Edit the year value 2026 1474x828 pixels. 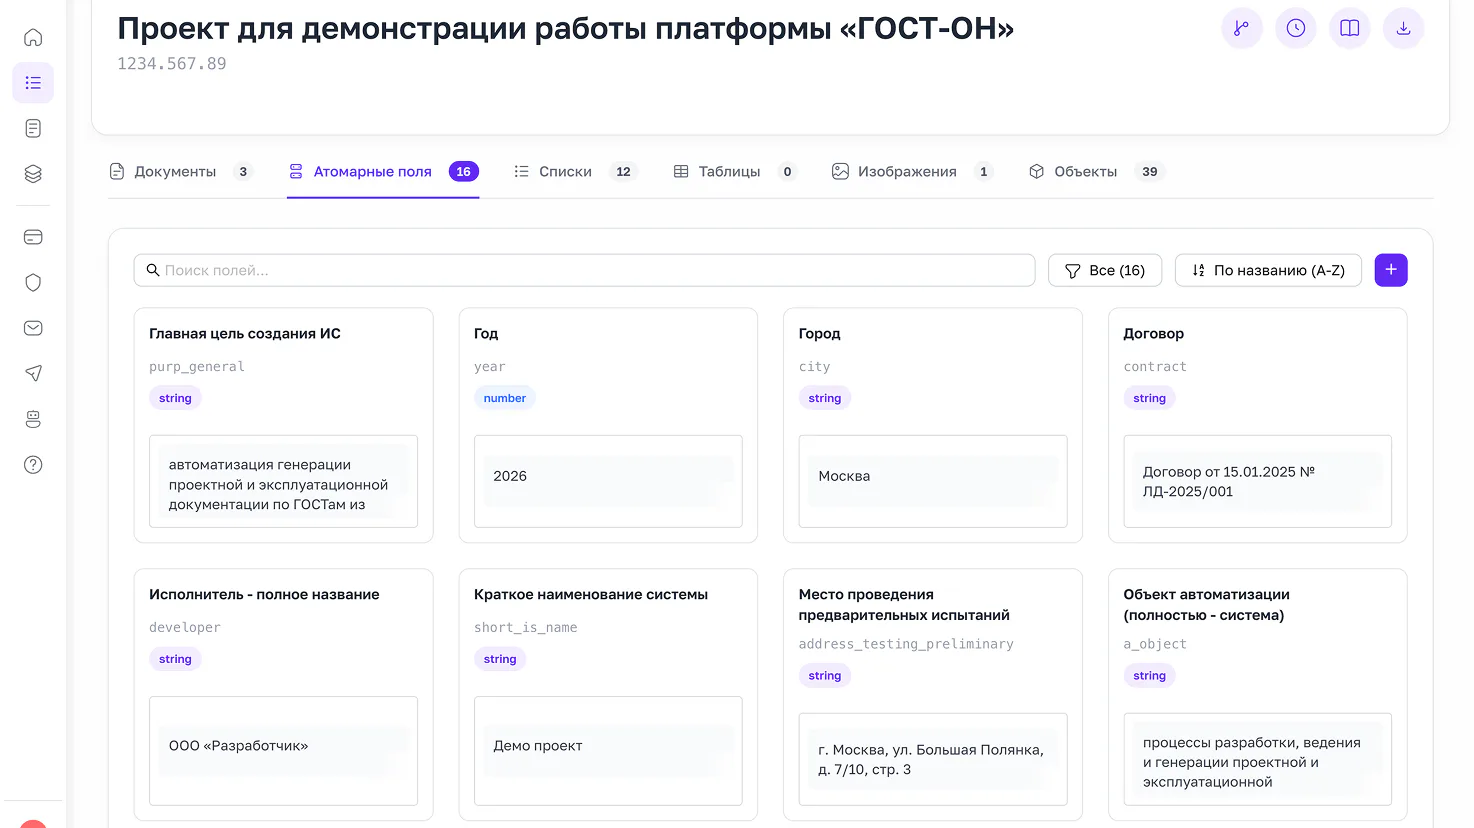point(608,481)
